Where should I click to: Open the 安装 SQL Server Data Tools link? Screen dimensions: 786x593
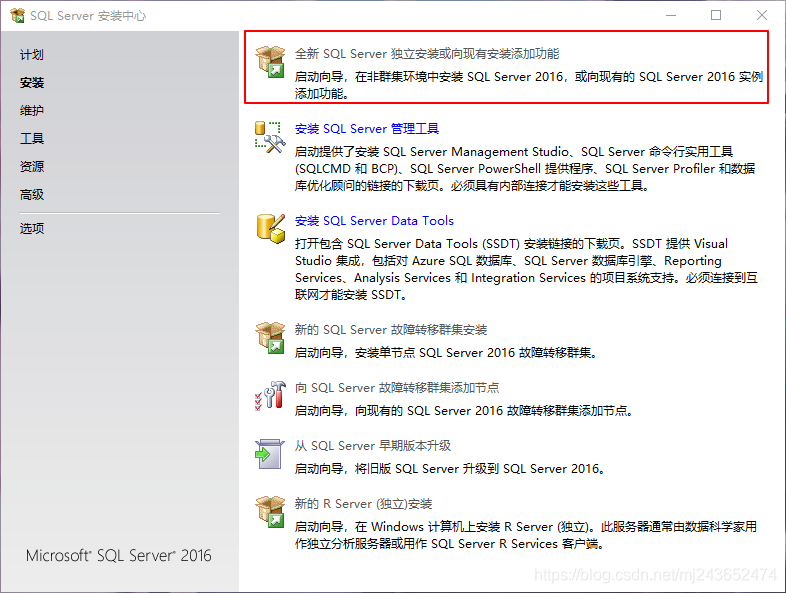coord(374,221)
